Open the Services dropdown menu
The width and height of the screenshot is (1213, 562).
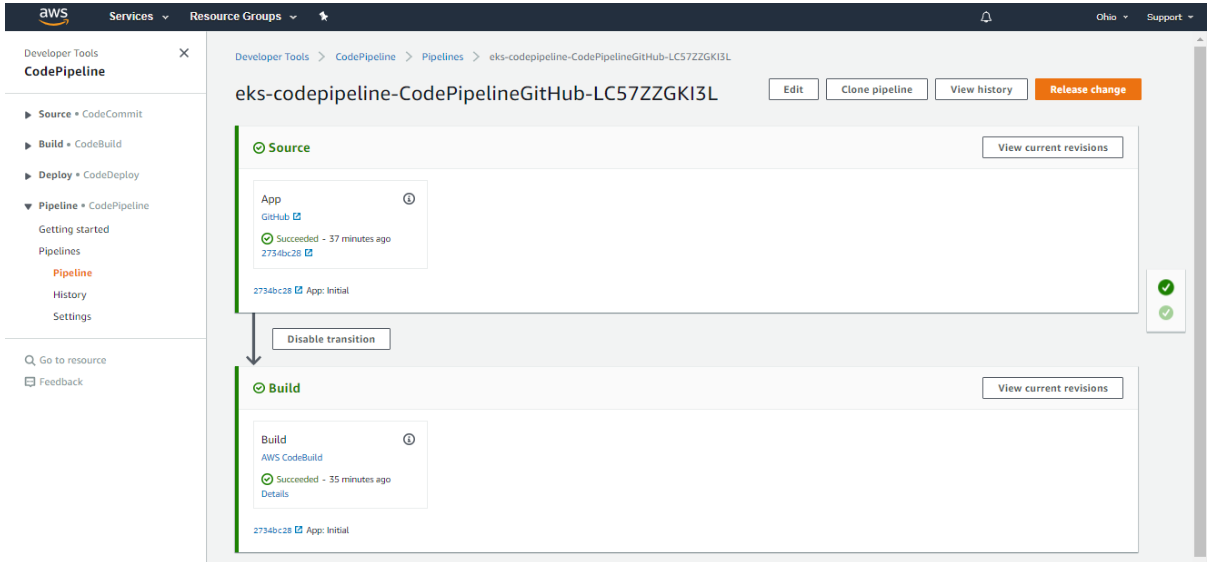point(139,16)
